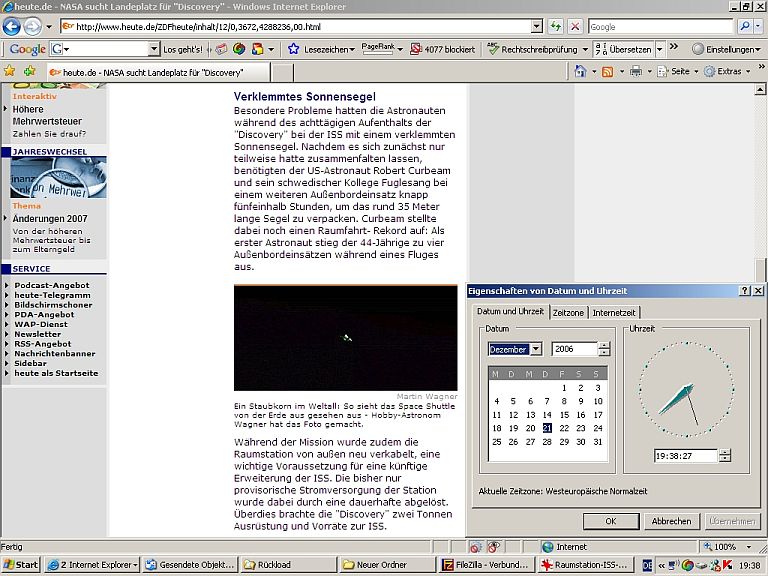Click the search magnifier icon
This screenshot has height=576, width=768.
pos(743,27)
